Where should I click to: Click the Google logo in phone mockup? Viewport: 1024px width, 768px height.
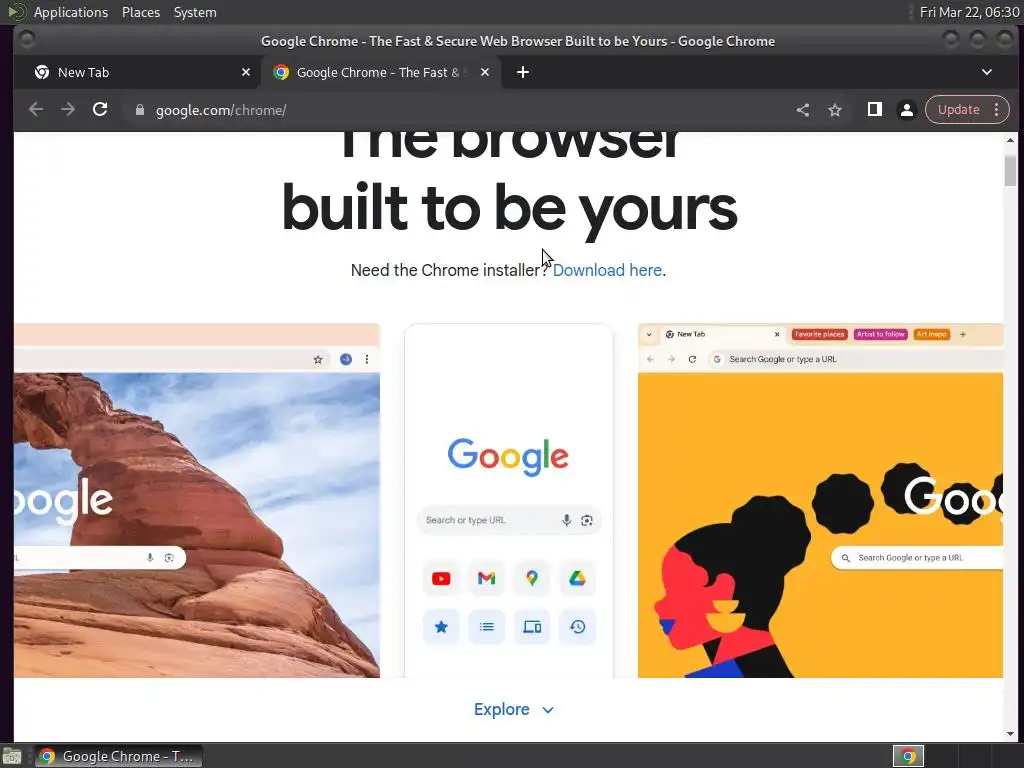508,456
